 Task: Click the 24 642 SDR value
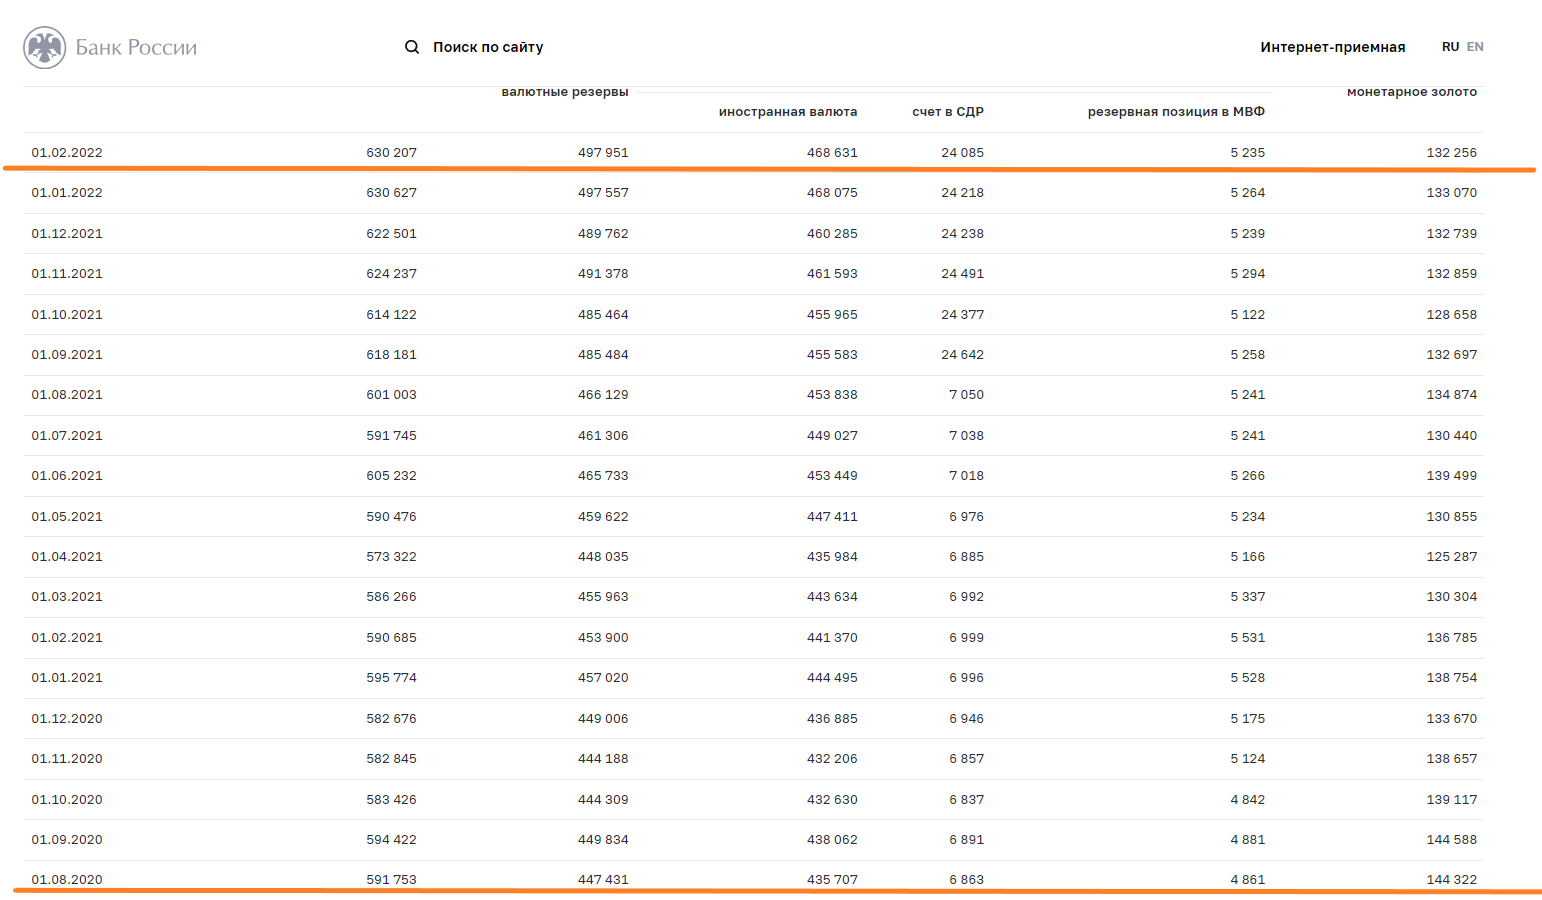pyautogui.click(x=962, y=355)
